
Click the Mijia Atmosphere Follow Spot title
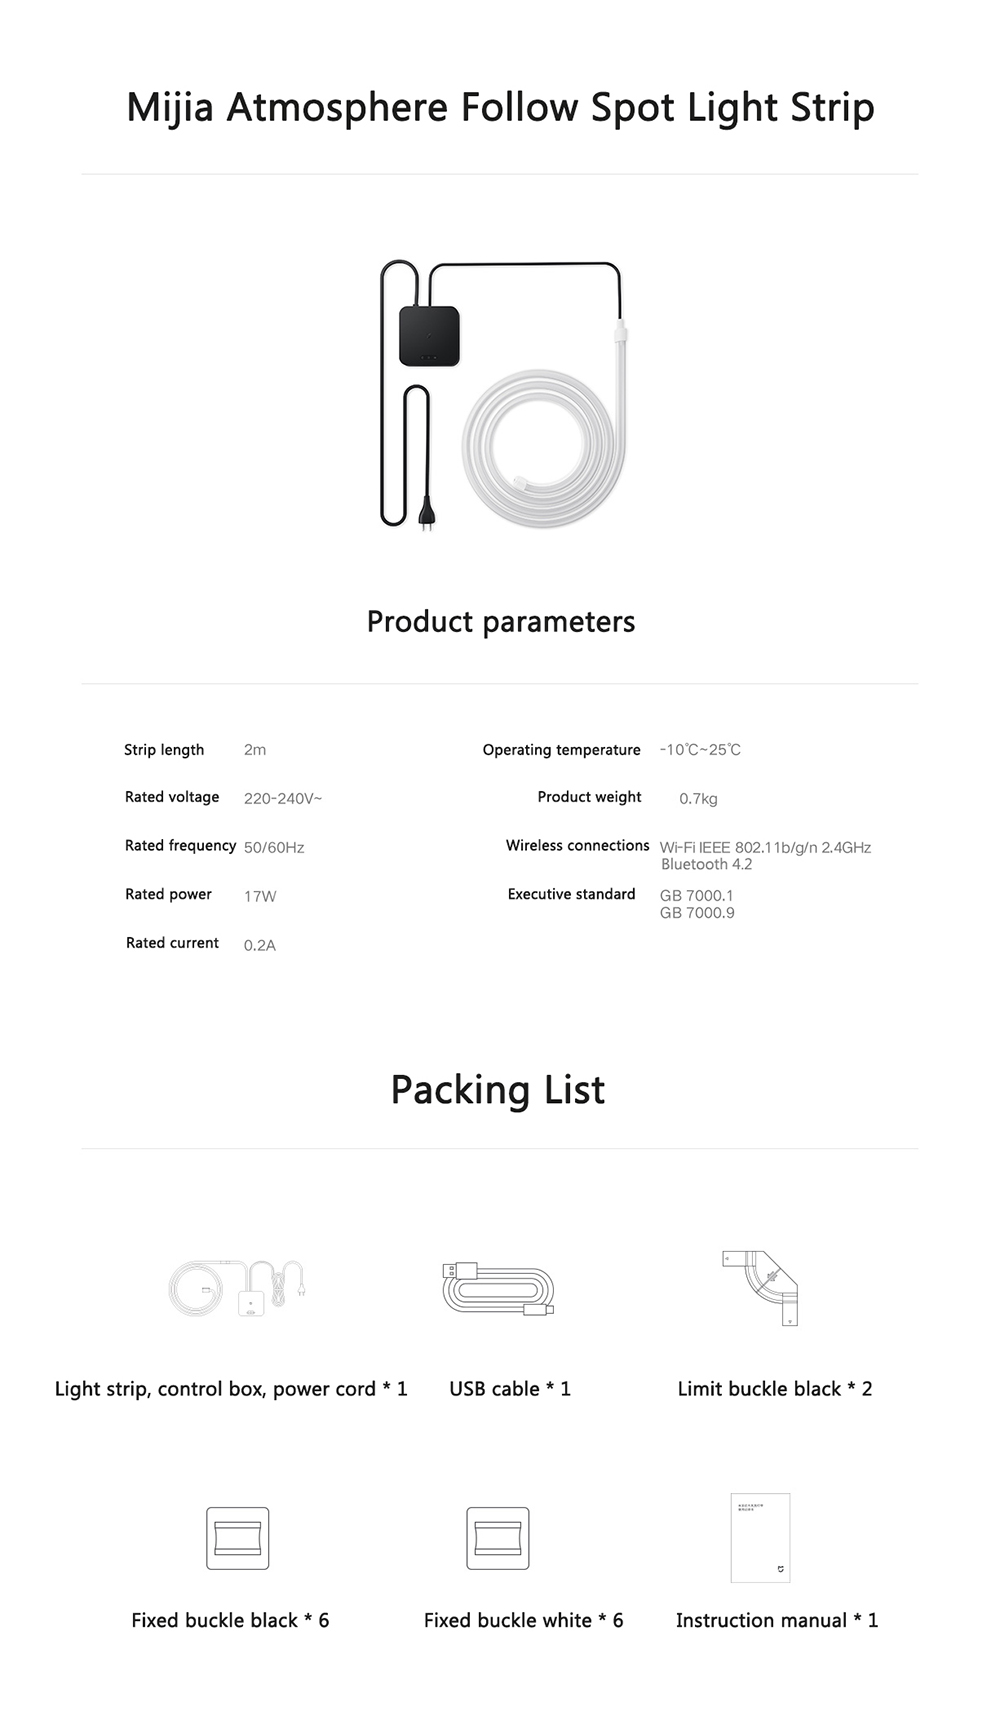pos(500,107)
